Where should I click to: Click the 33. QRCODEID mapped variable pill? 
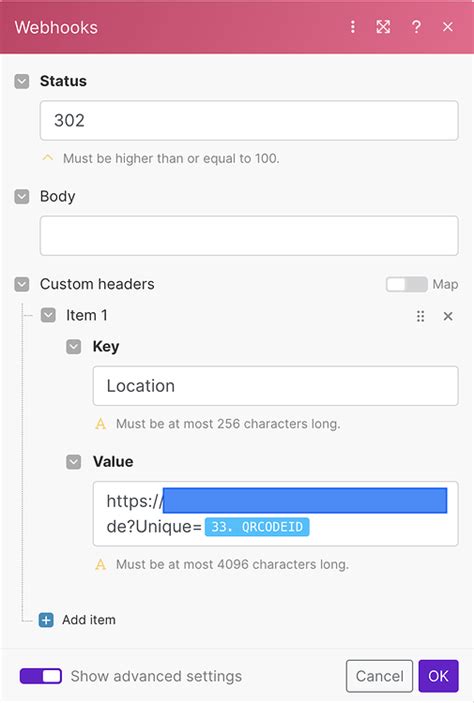[257, 527]
